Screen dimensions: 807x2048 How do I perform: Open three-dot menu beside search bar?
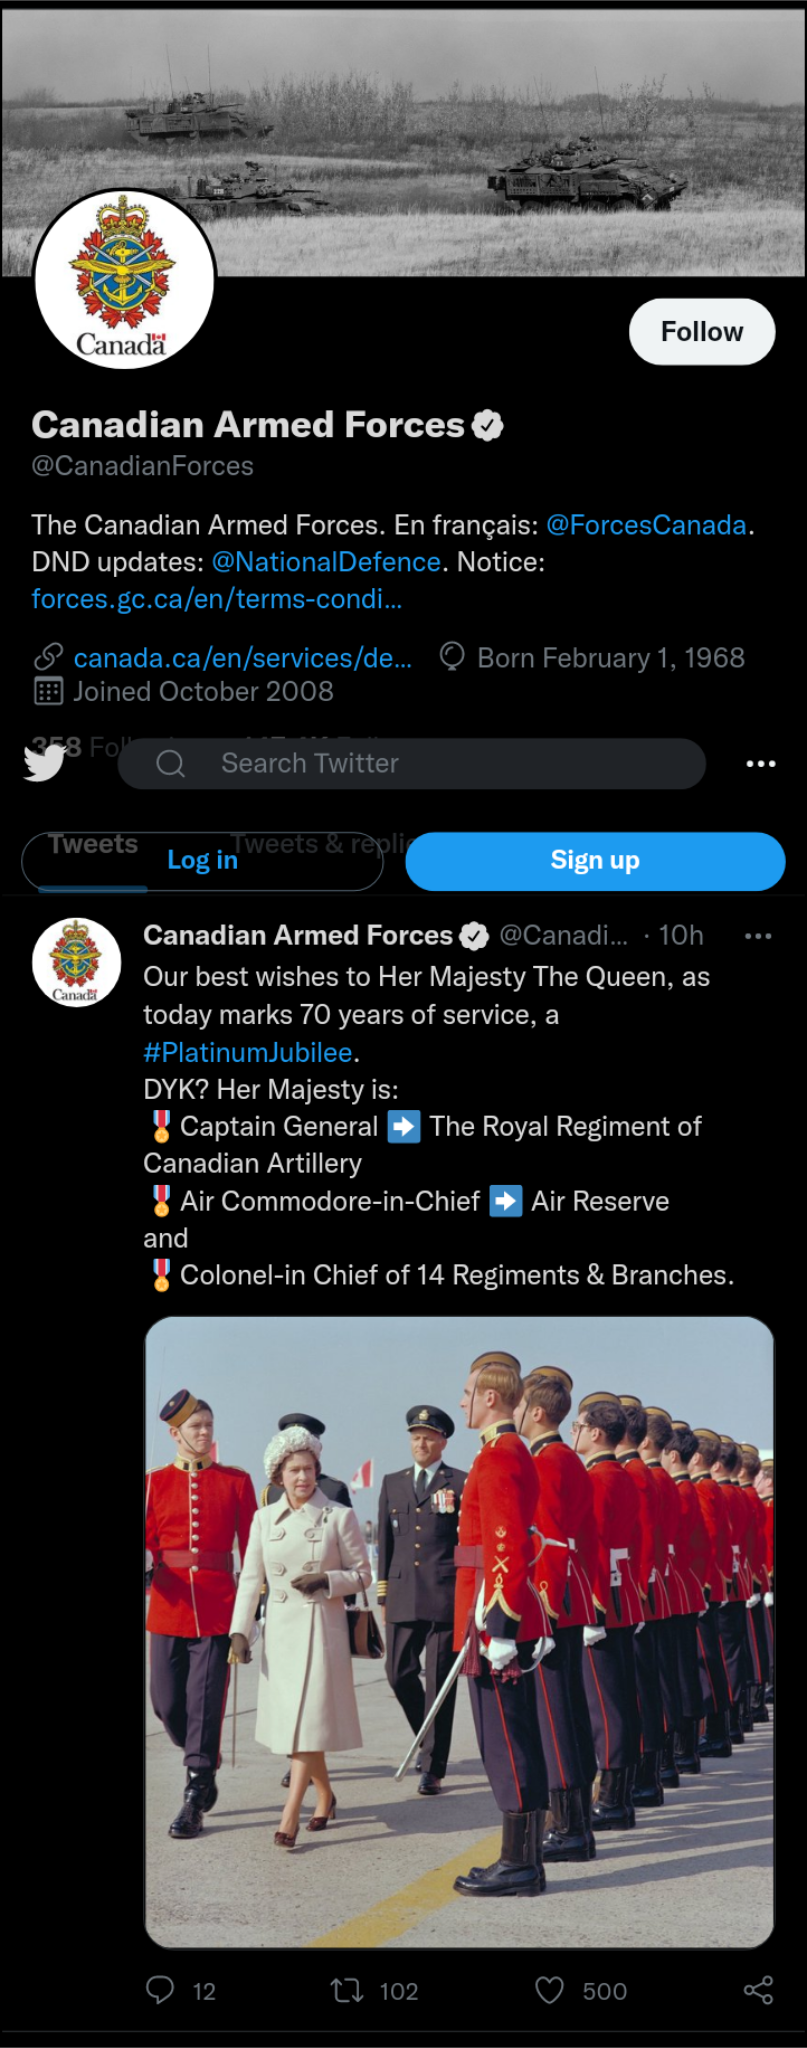coord(760,764)
